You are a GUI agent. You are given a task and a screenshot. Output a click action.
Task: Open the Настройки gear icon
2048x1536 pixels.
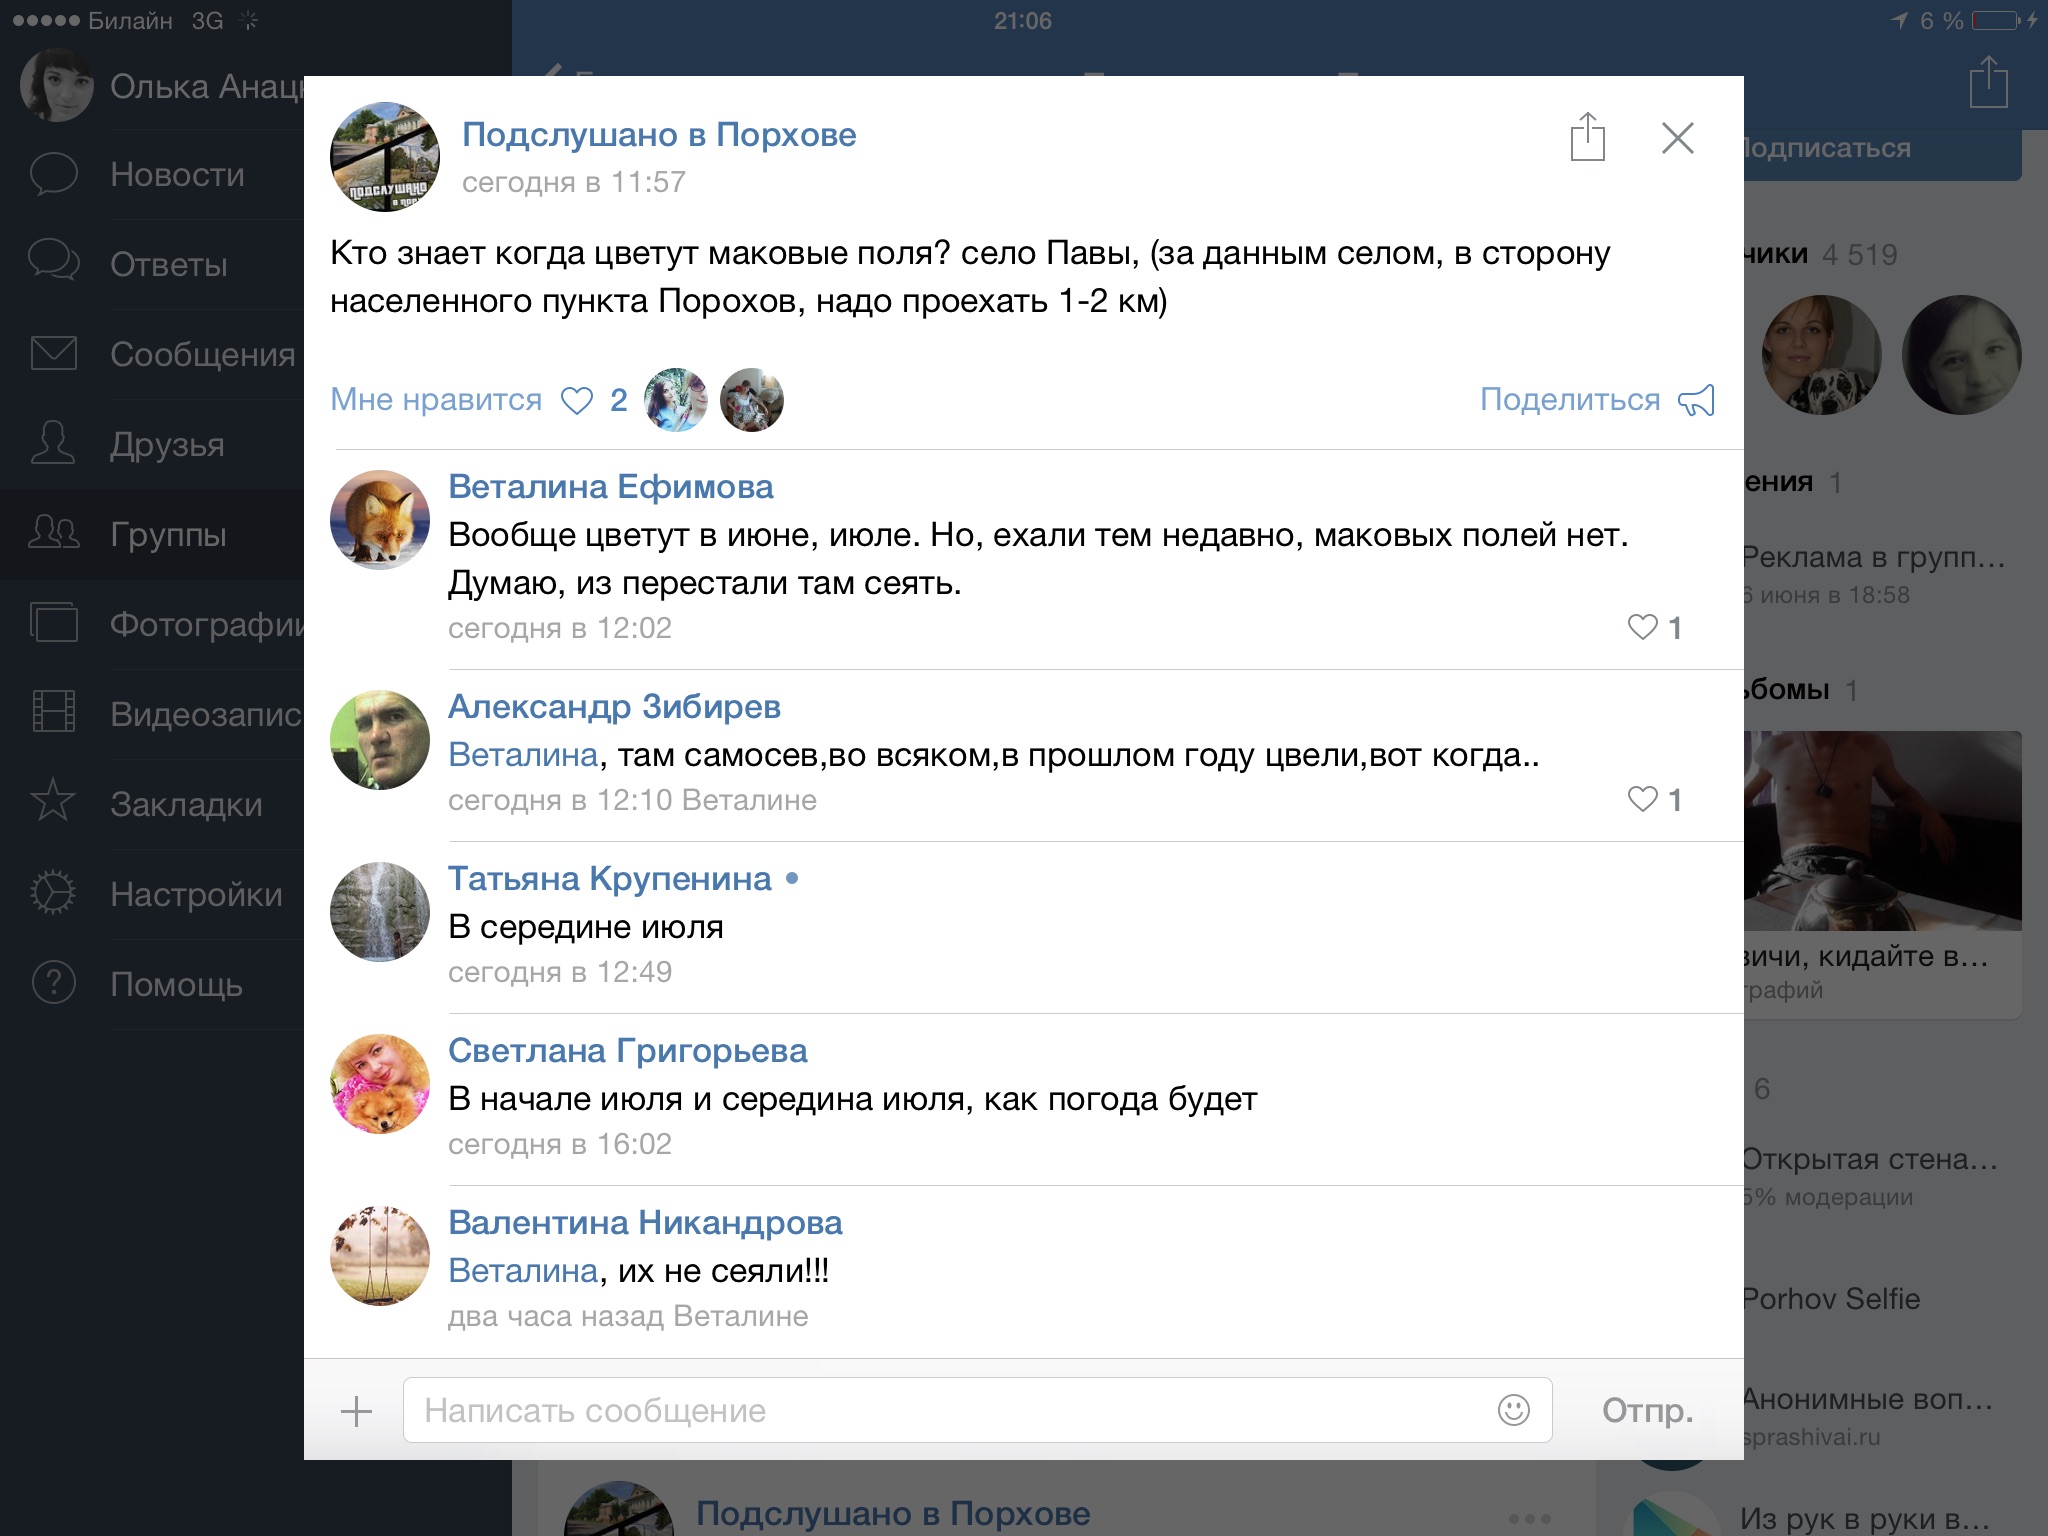click(53, 893)
